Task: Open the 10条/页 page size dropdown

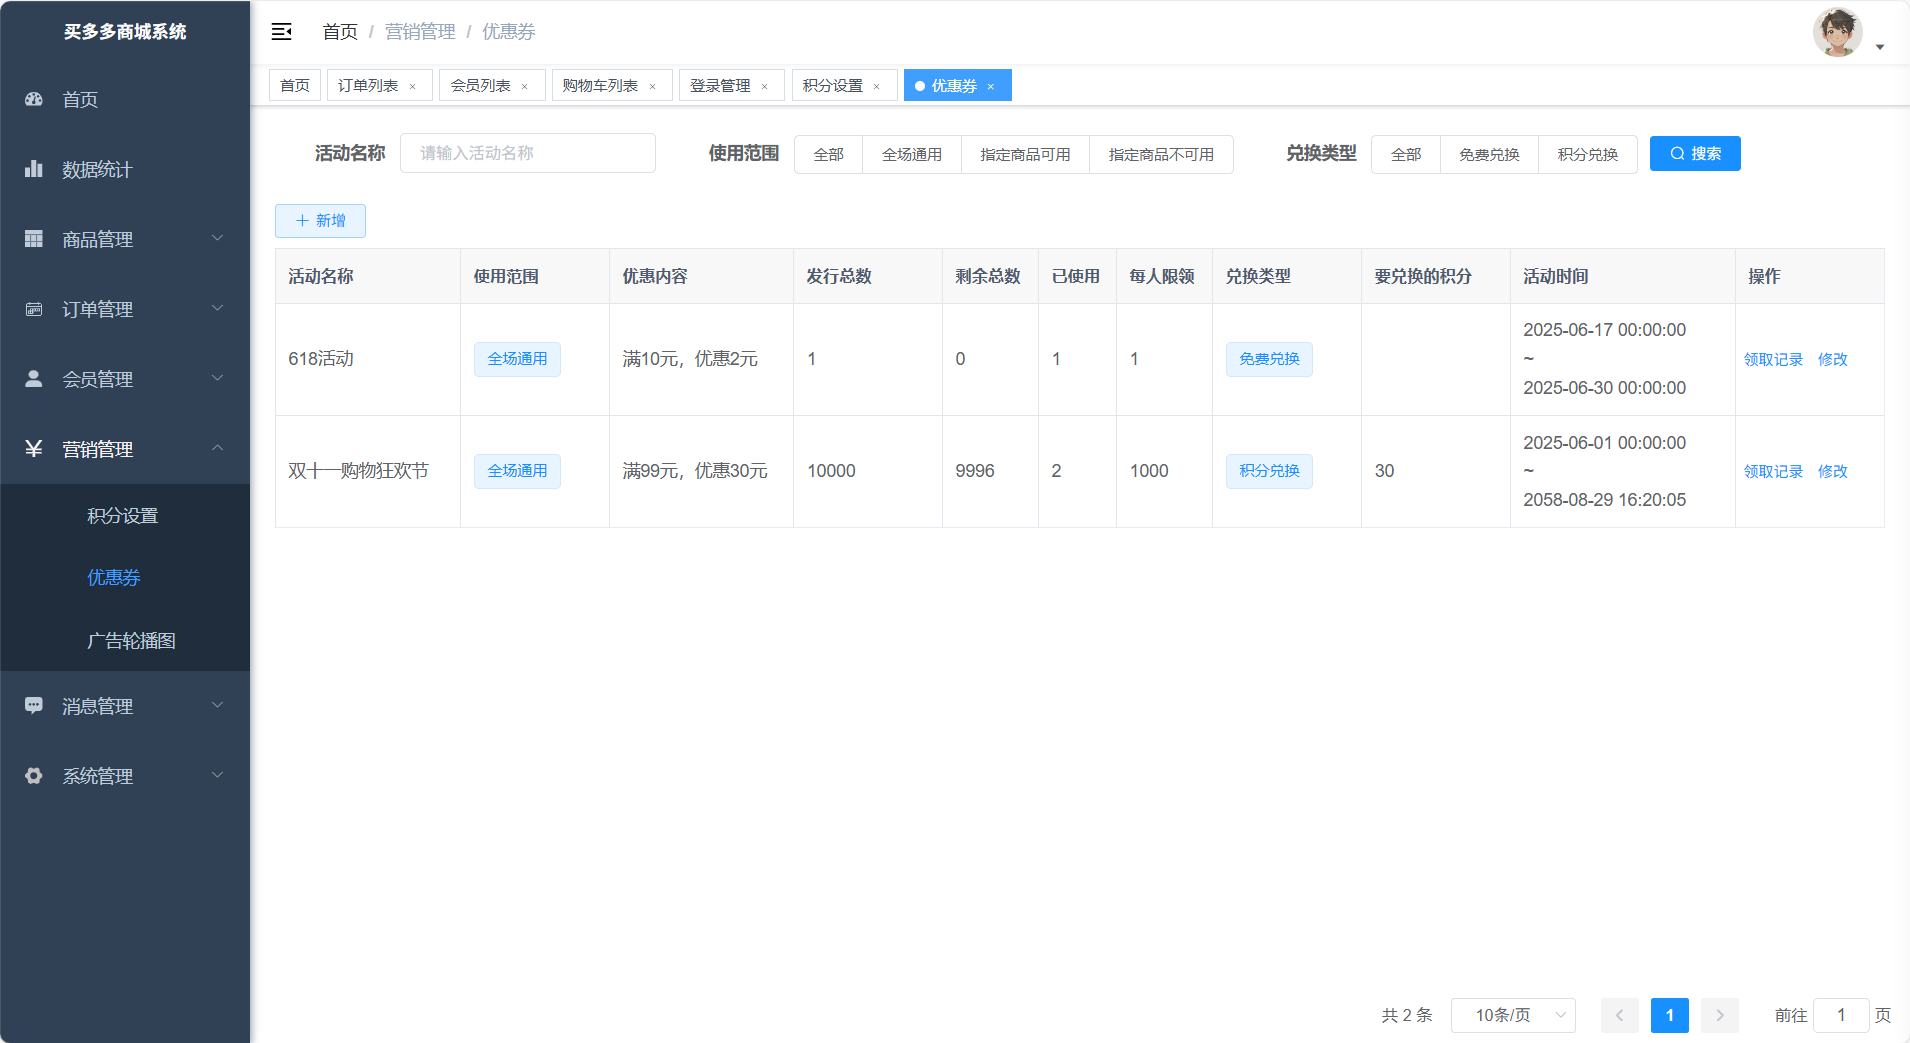Action: point(1512,1015)
